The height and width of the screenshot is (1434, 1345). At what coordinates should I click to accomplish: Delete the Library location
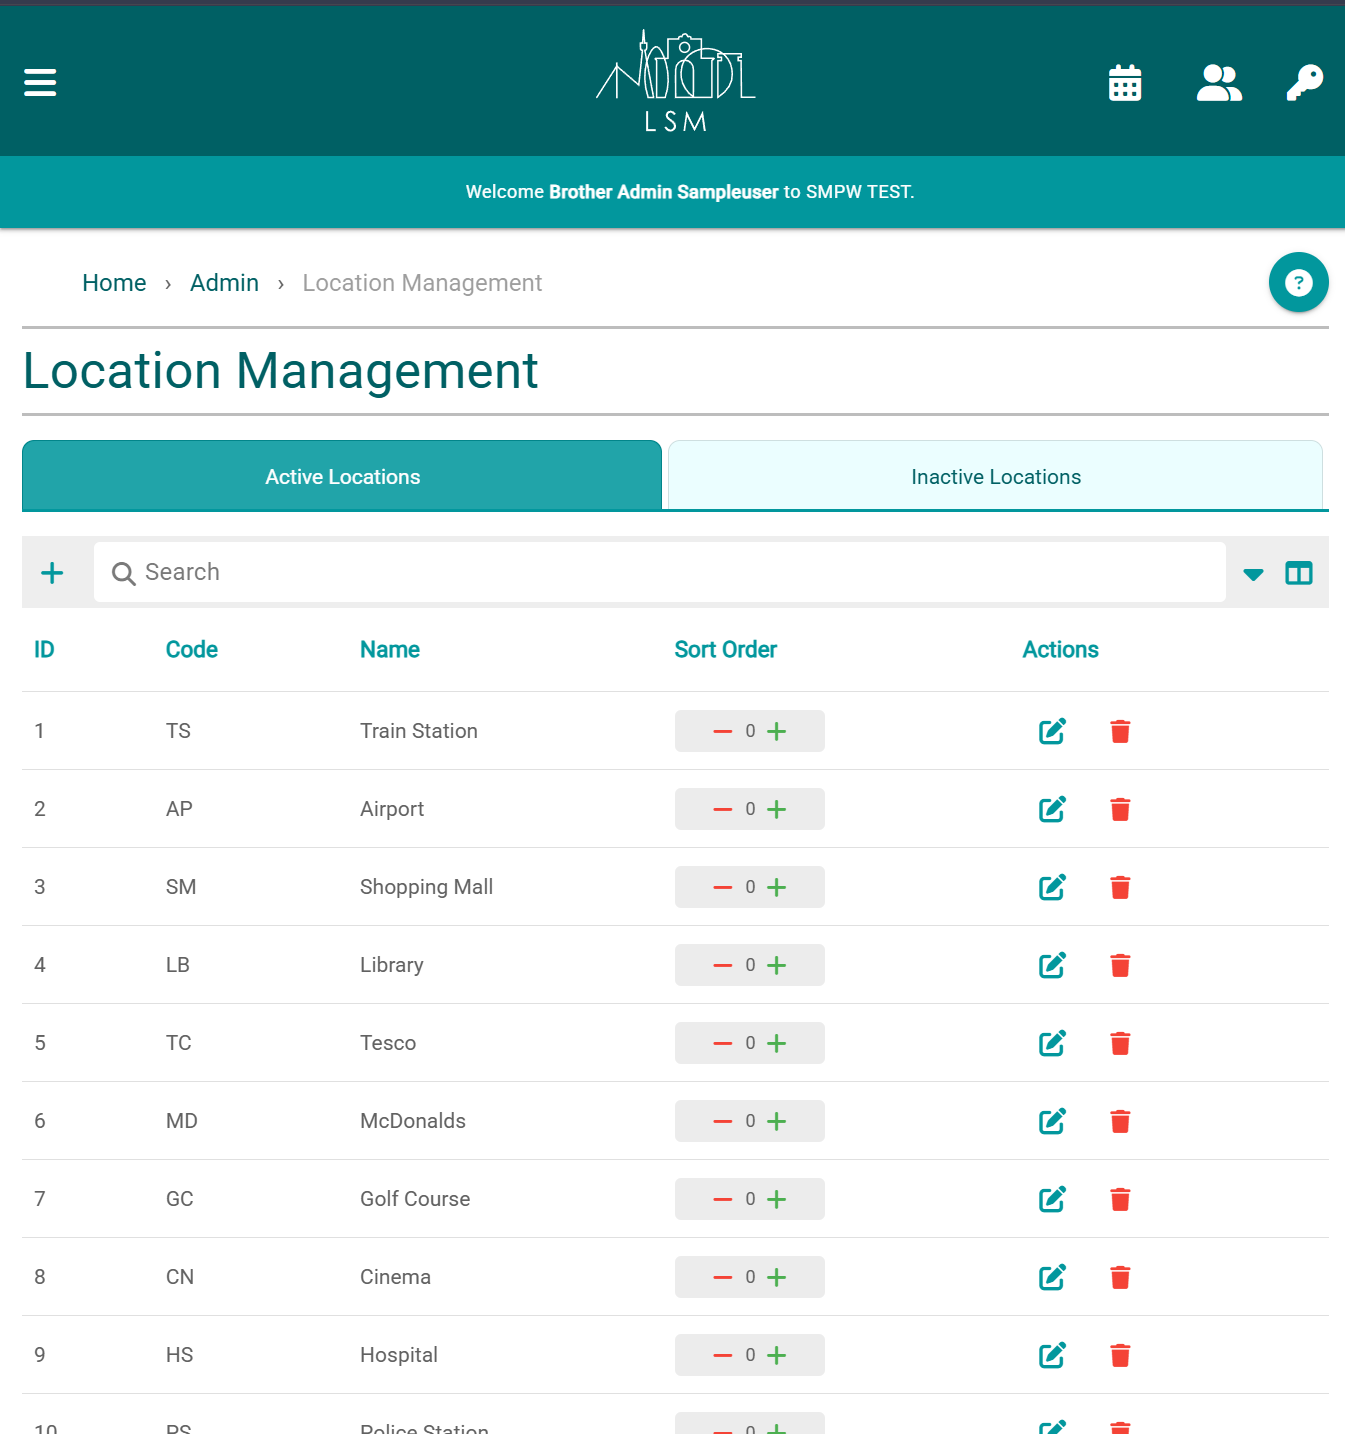point(1120,965)
